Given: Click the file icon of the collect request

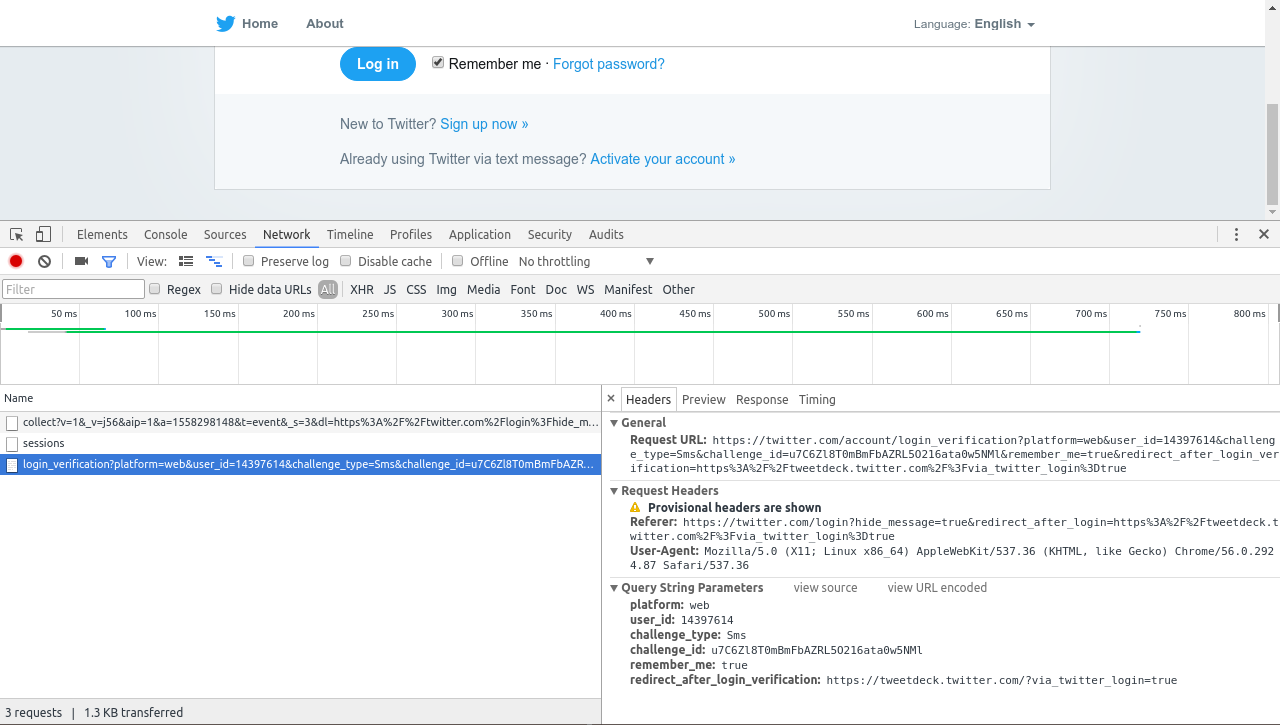Looking at the screenshot, I should 12,423.
